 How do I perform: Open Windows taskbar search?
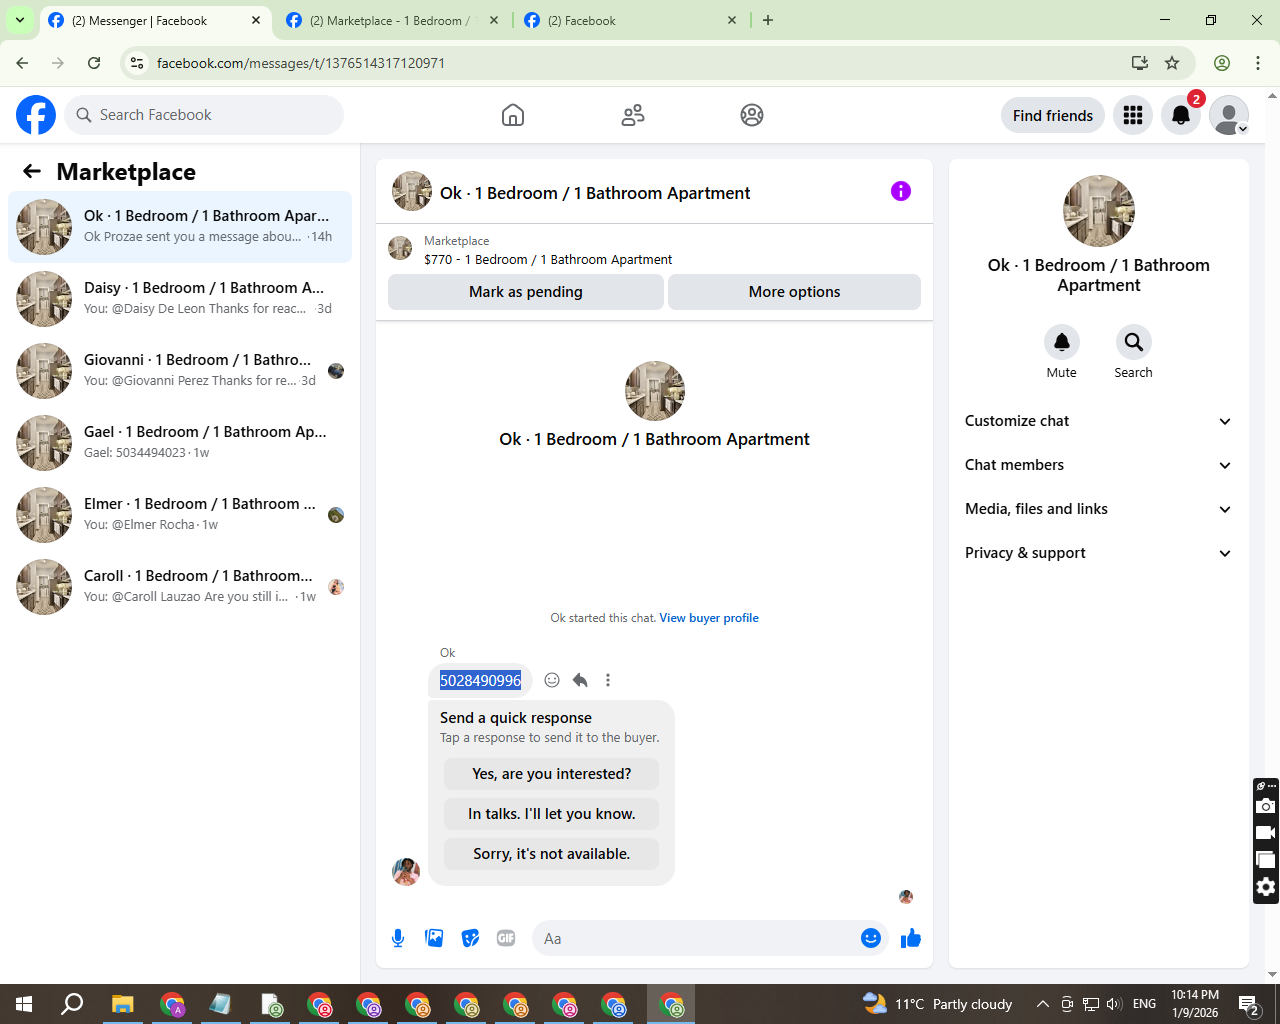(72, 1004)
